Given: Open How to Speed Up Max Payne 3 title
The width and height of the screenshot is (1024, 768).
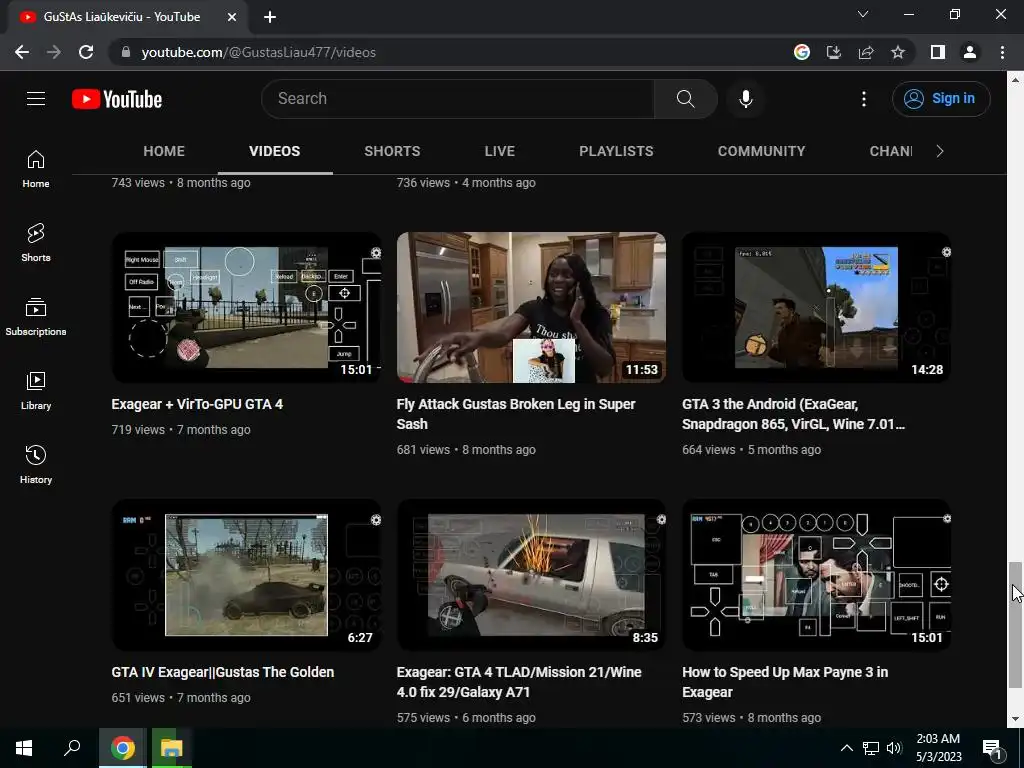Looking at the screenshot, I should pos(785,682).
